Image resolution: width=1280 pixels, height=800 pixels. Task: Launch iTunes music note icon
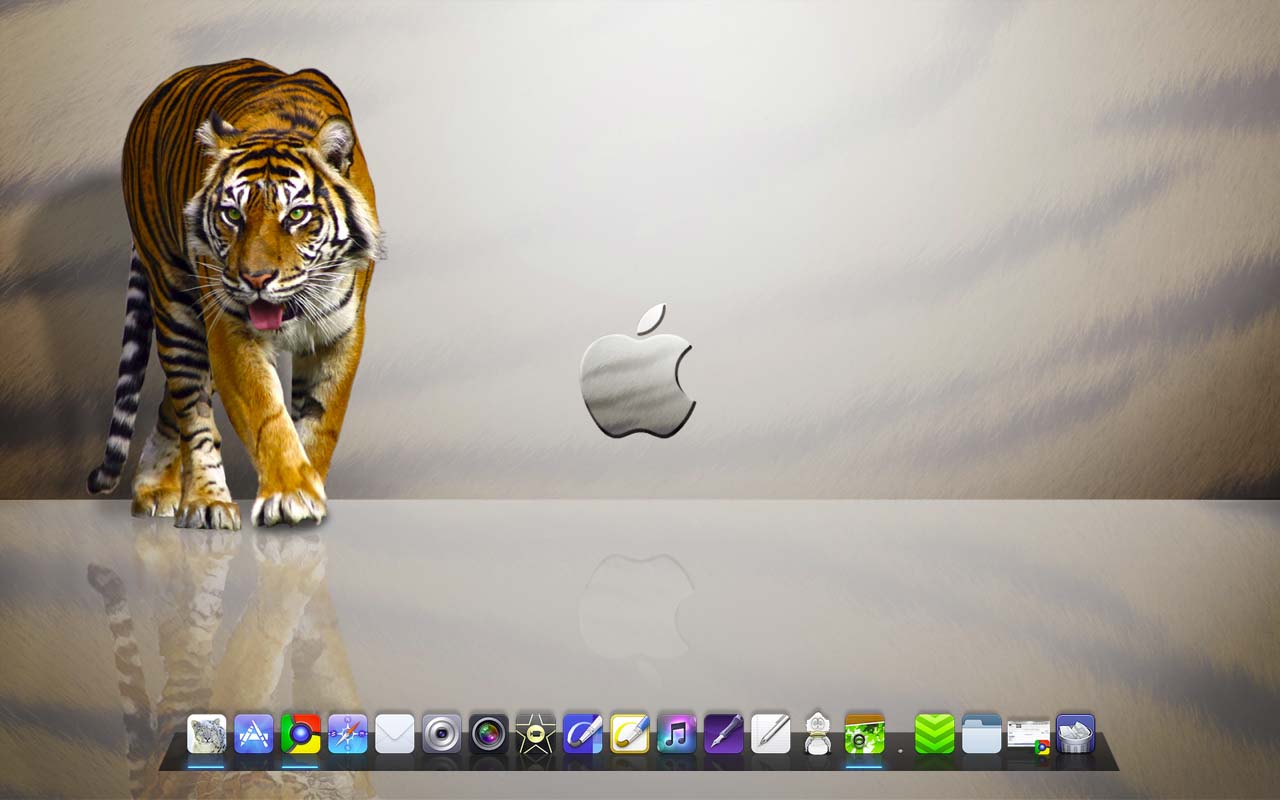pyautogui.click(x=676, y=734)
